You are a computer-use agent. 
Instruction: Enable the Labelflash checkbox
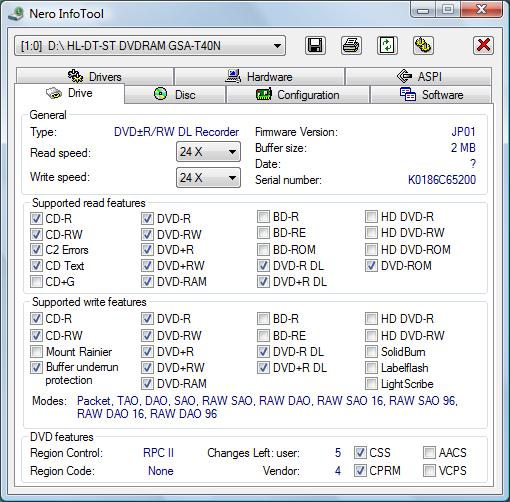coord(371,368)
